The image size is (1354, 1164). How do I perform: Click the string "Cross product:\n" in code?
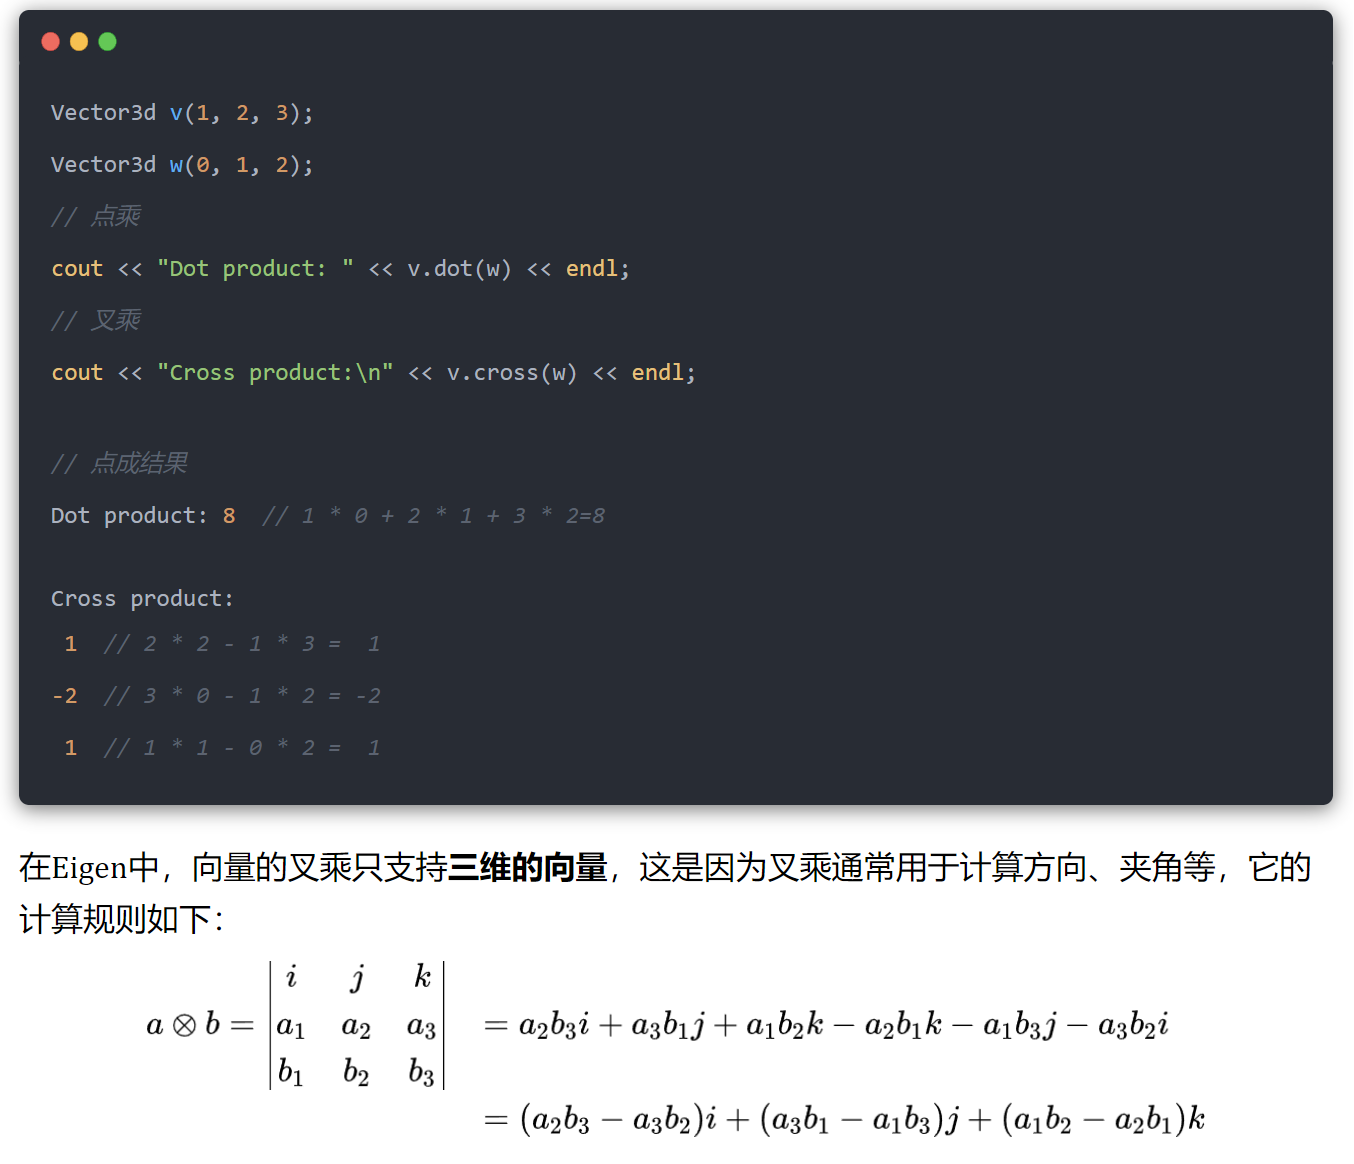click(x=275, y=373)
